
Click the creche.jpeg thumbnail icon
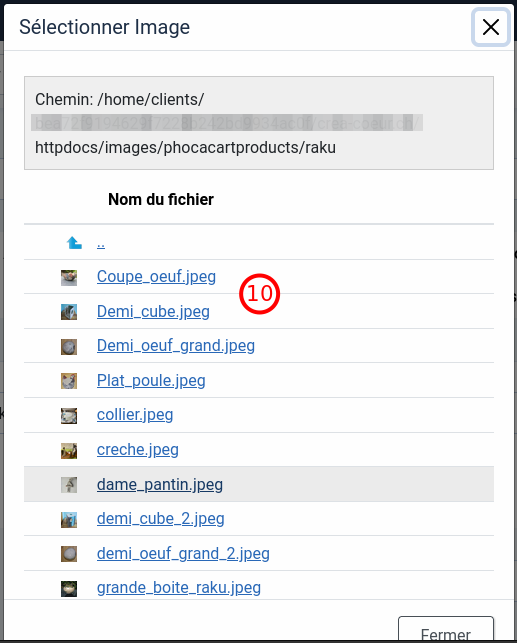(69, 451)
